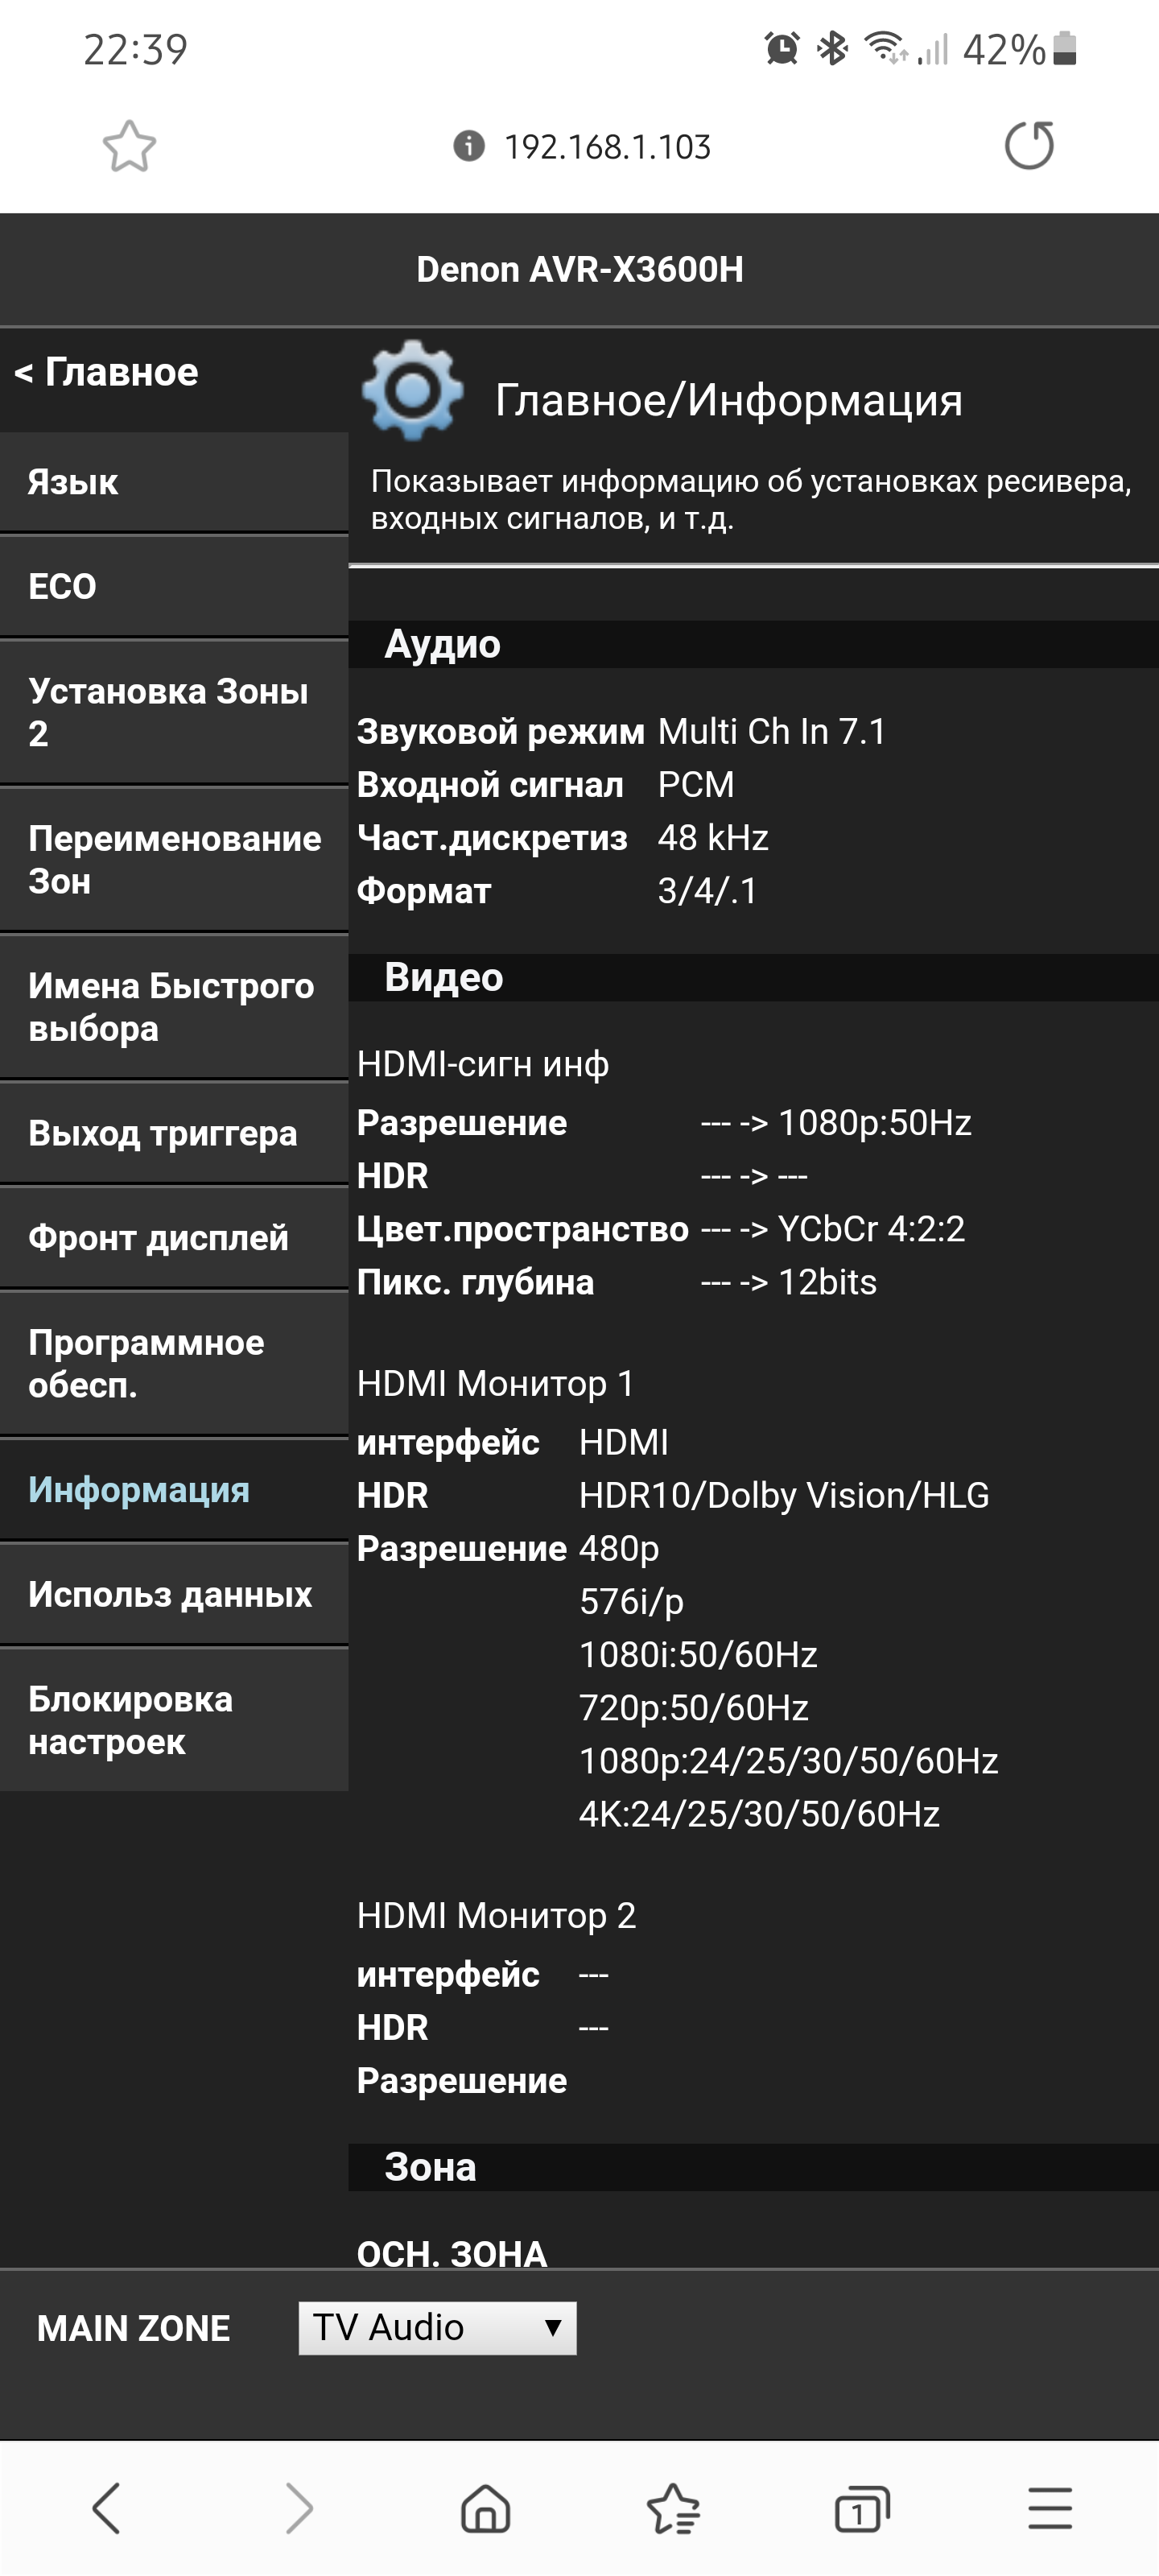Click the blue settings gear icon

tap(412, 391)
